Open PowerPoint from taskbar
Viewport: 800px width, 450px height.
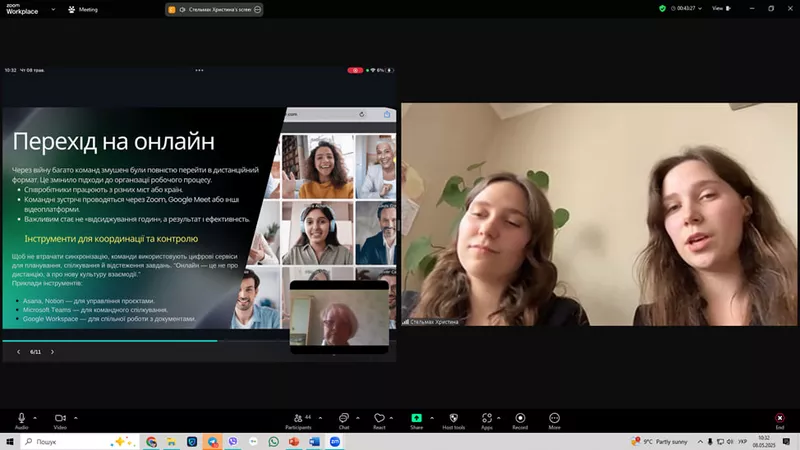[294, 442]
